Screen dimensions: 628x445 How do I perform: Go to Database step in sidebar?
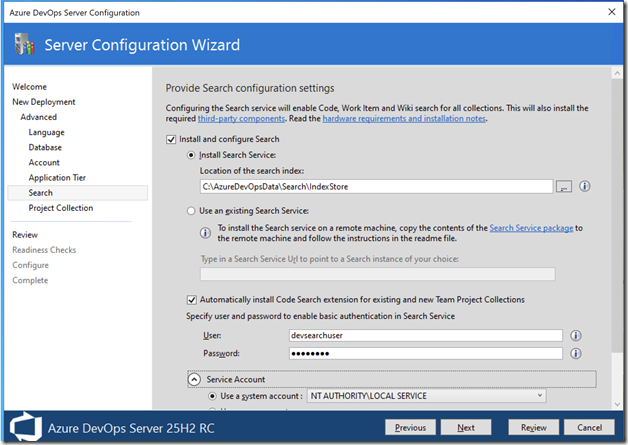click(x=45, y=147)
